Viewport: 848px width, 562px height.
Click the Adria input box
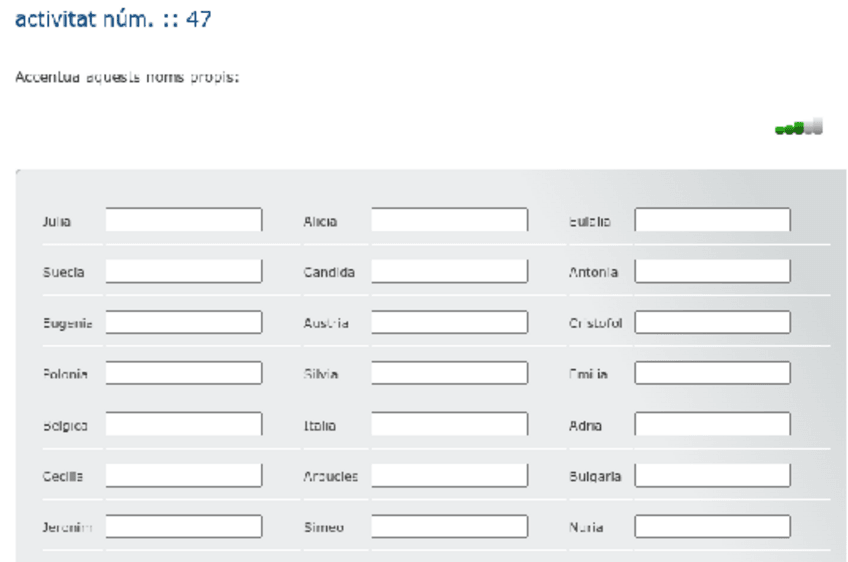pyautogui.click(x=712, y=425)
